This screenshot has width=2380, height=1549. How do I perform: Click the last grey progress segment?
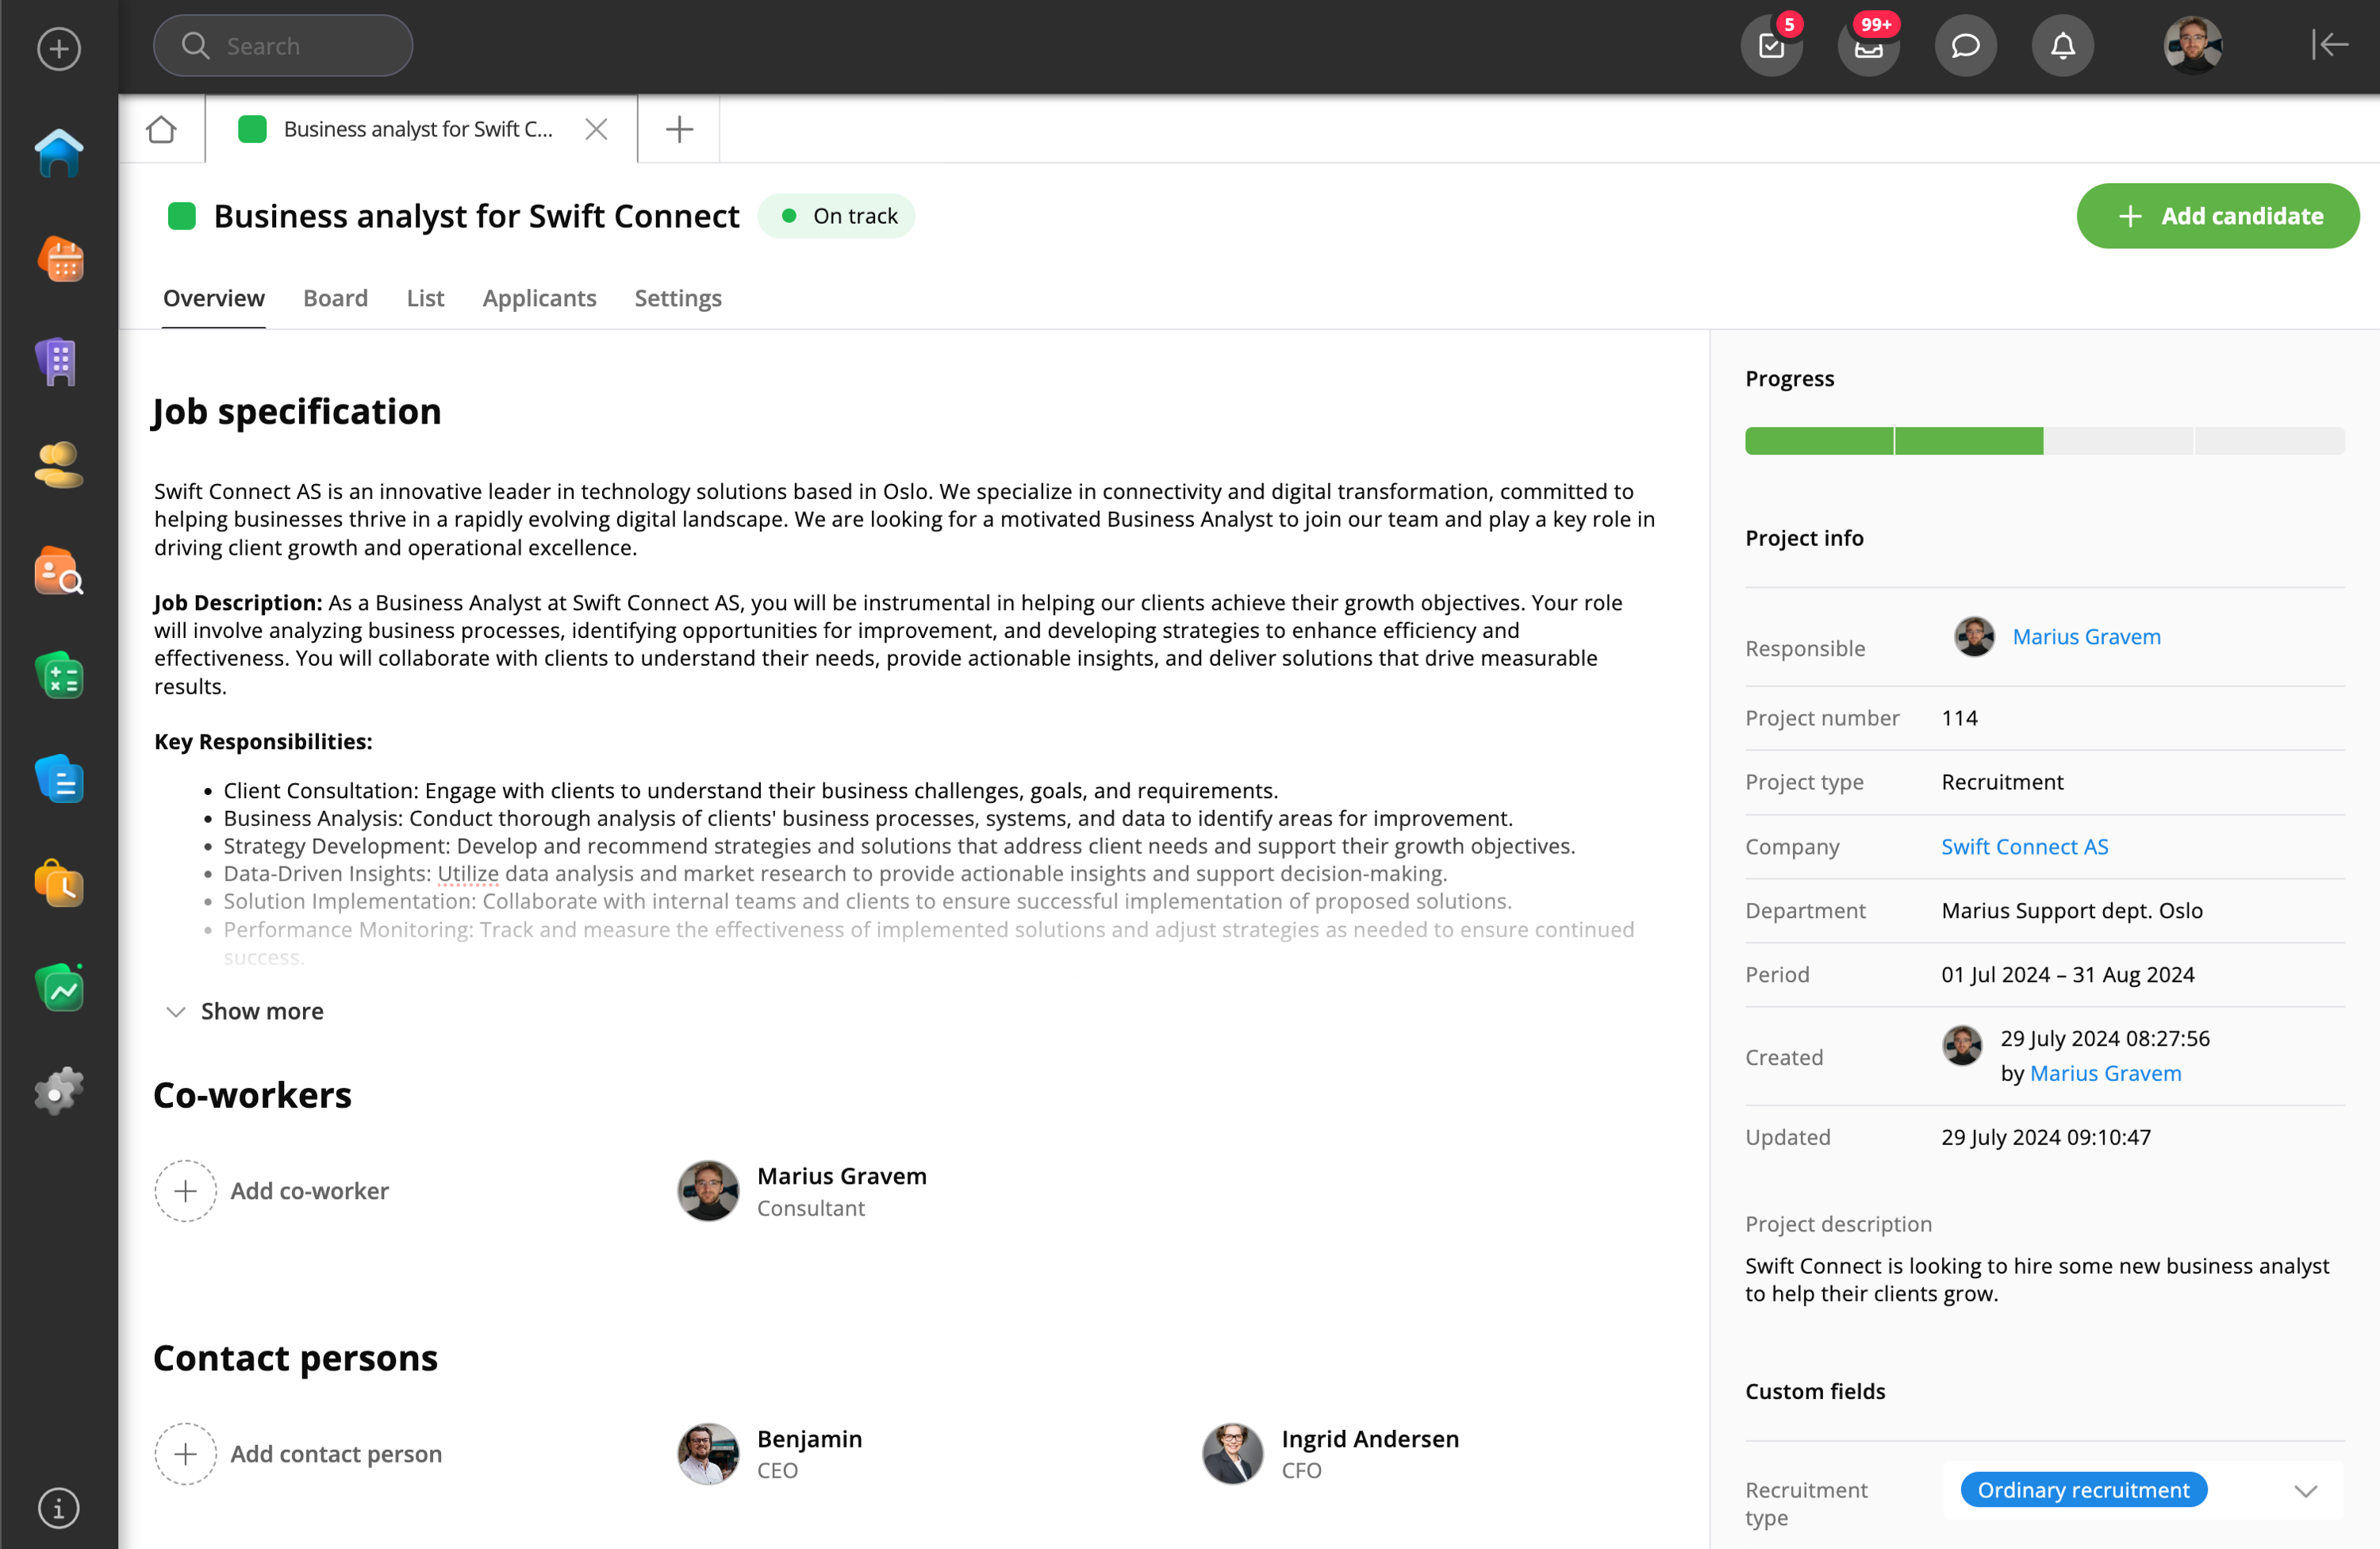(2269, 441)
